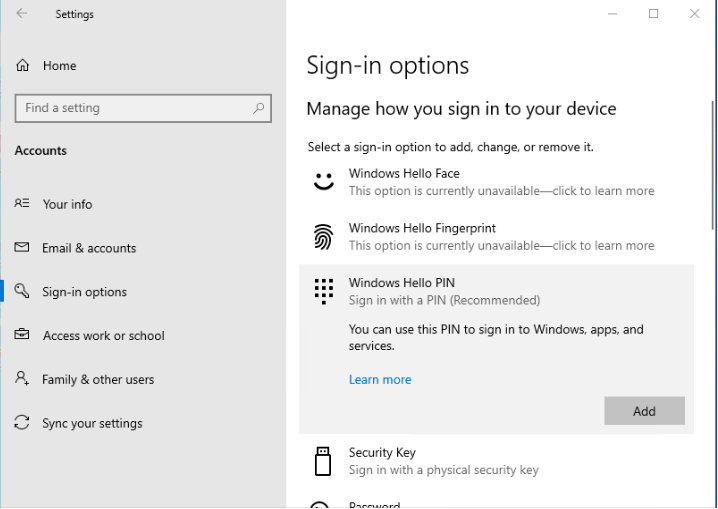
Task: Expand the Windows Hello Face option
Action: (496, 182)
